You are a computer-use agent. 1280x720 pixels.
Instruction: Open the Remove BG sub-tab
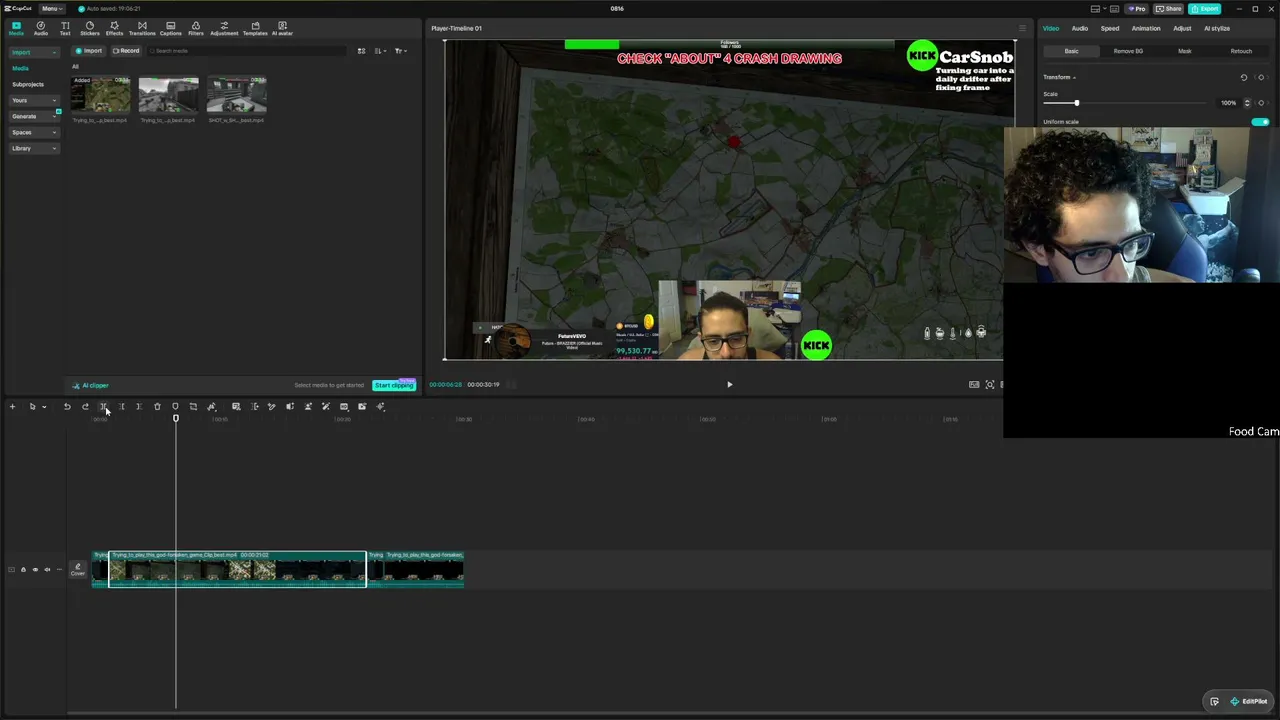tap(1128, 51)
